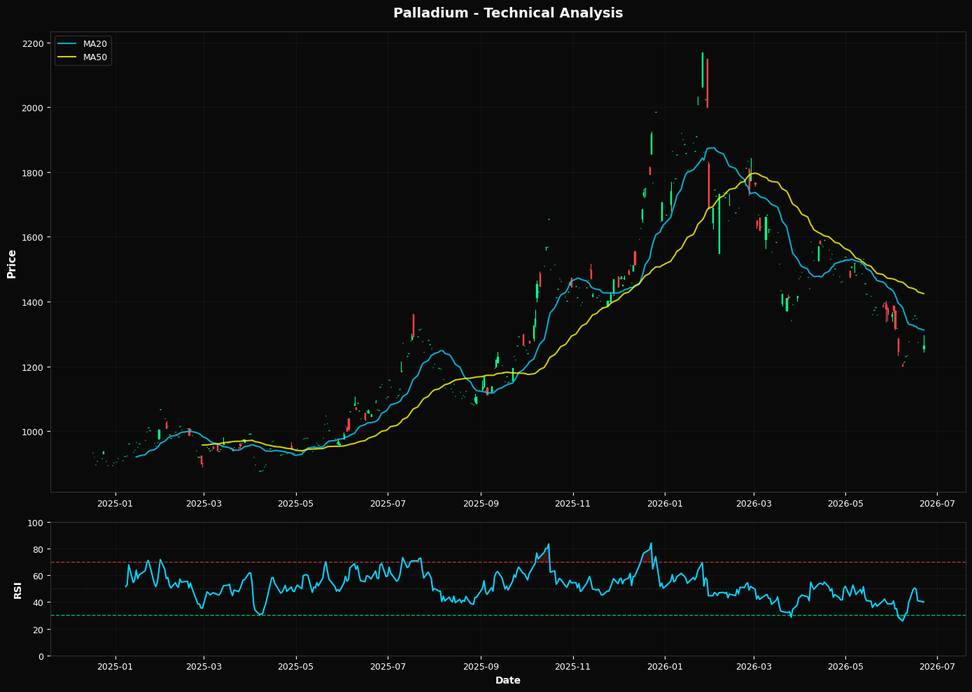This screenshot has width=972, height=692.
Task: Select the 1400 tick on Price axis
Action: click(x=34, y=303)
